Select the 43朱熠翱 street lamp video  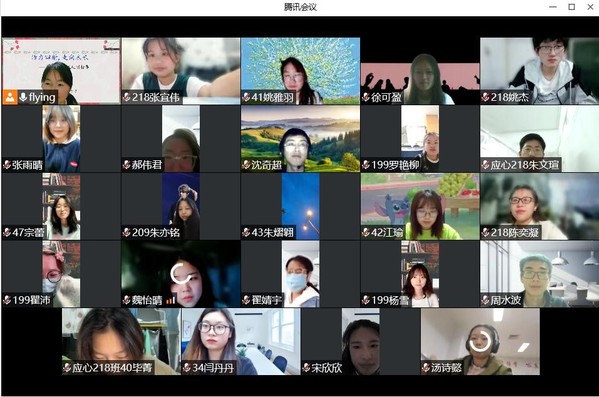pyautogui.click(x=300, y=206)
